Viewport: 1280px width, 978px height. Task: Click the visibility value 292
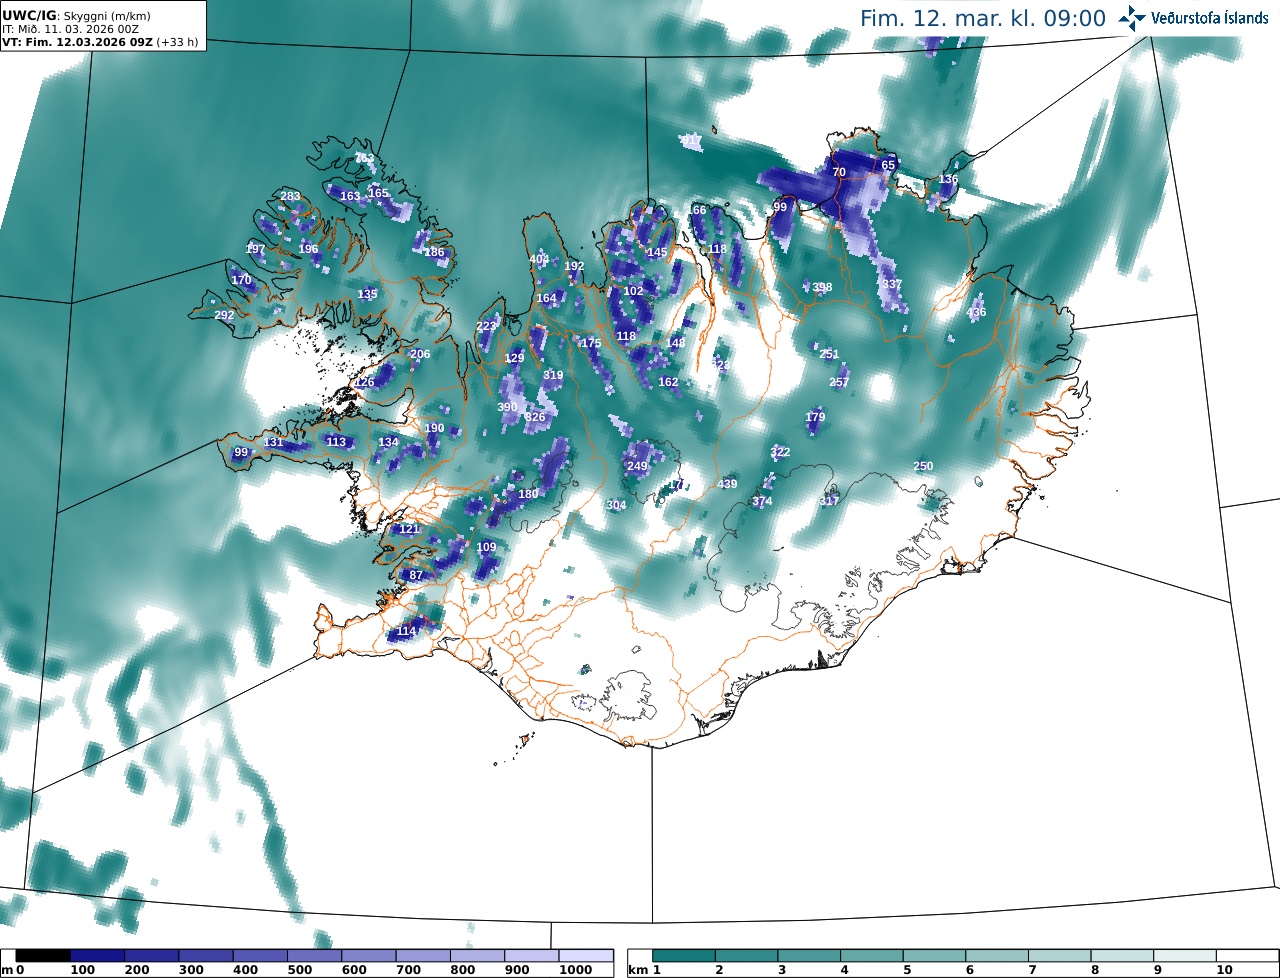[224, 315]
